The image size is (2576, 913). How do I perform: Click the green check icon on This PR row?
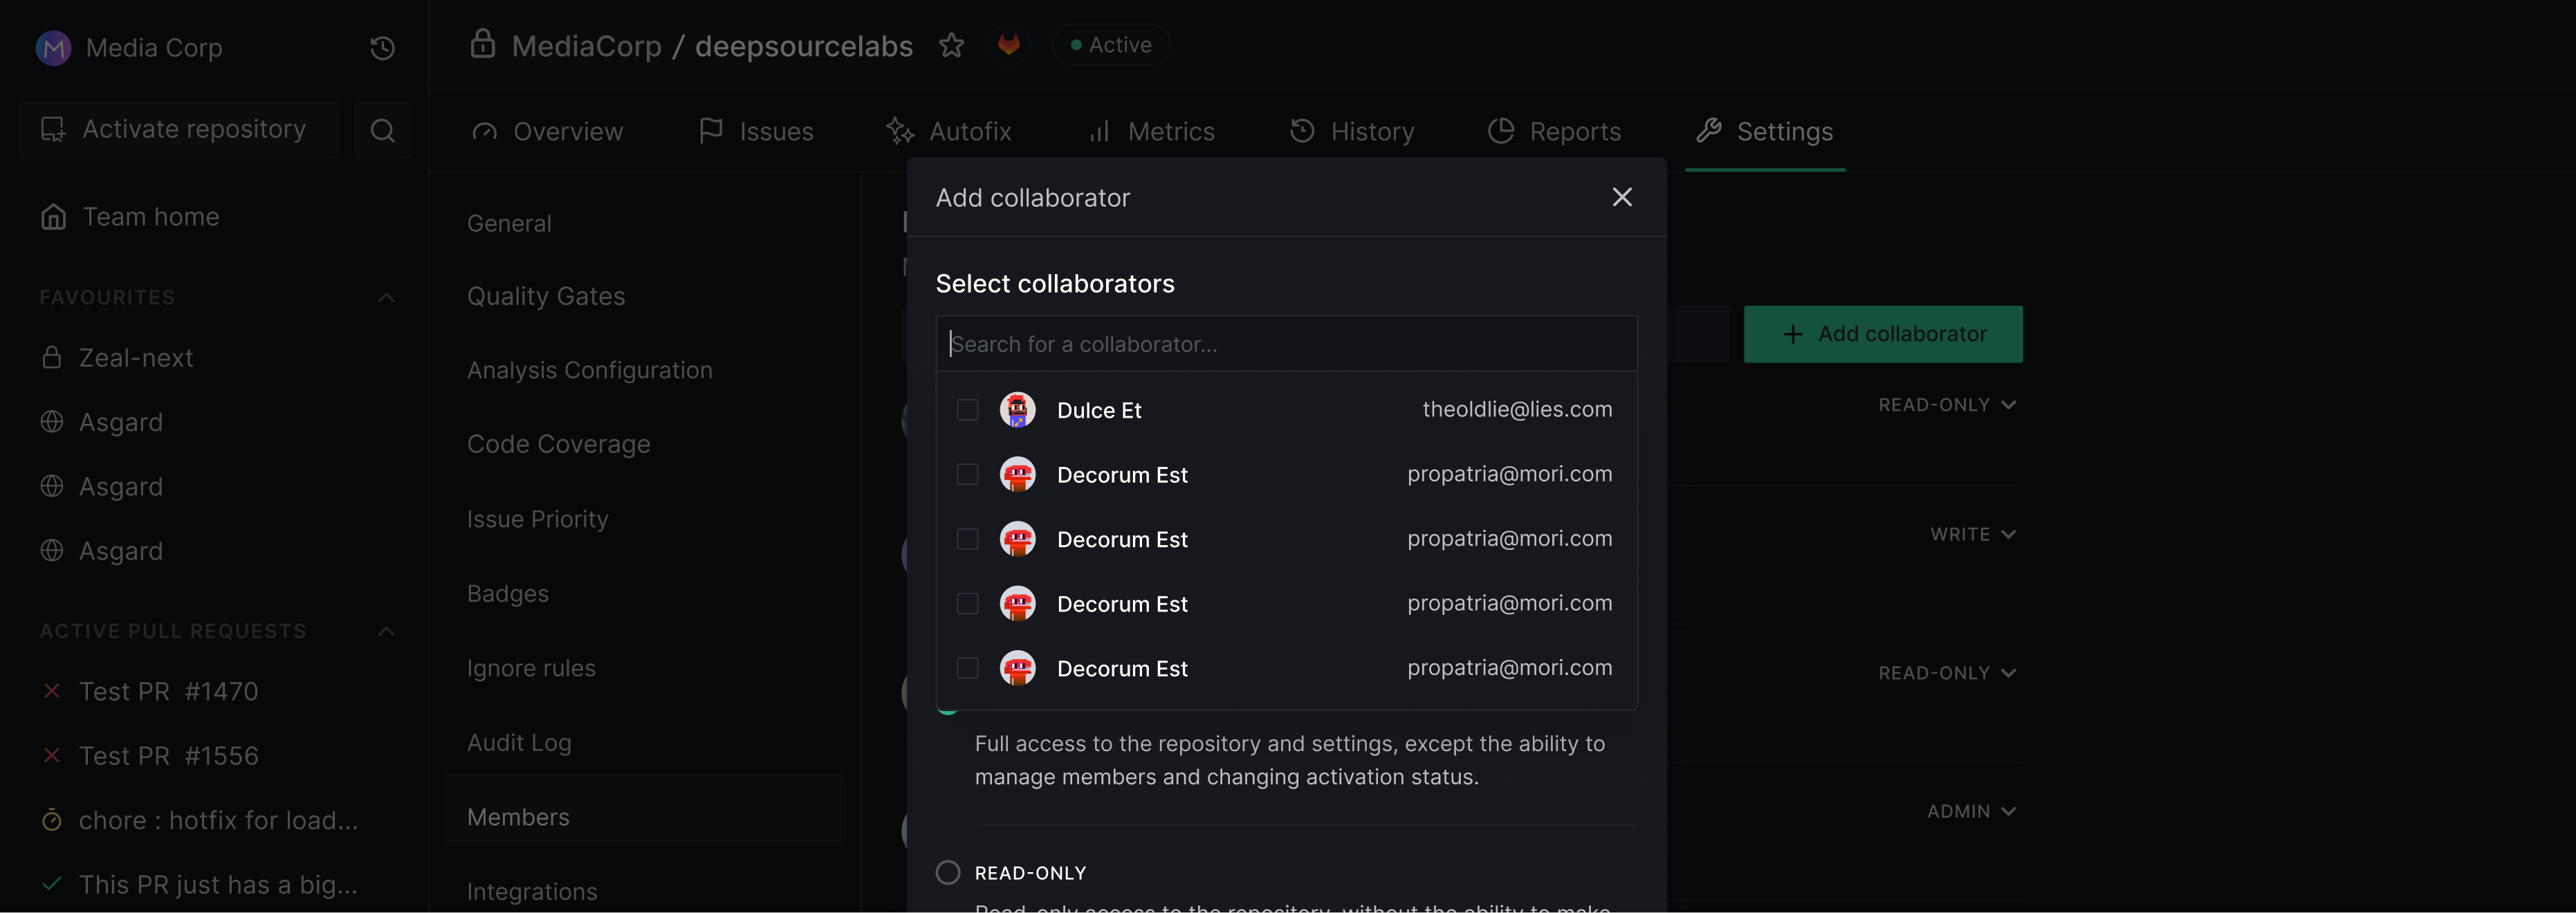click(52, 884)
